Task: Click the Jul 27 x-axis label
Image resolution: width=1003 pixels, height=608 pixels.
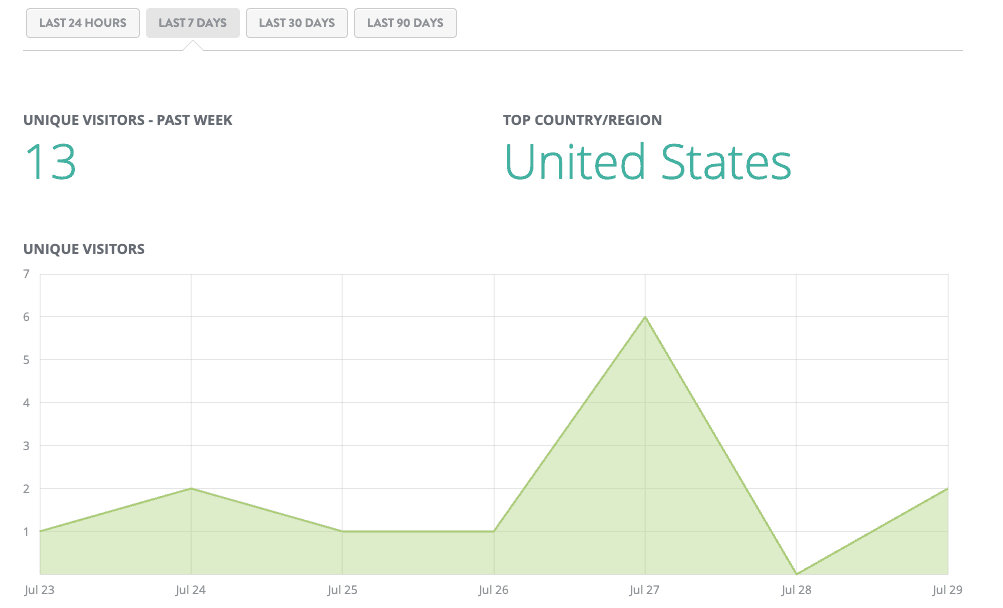Action: point(646,591)
